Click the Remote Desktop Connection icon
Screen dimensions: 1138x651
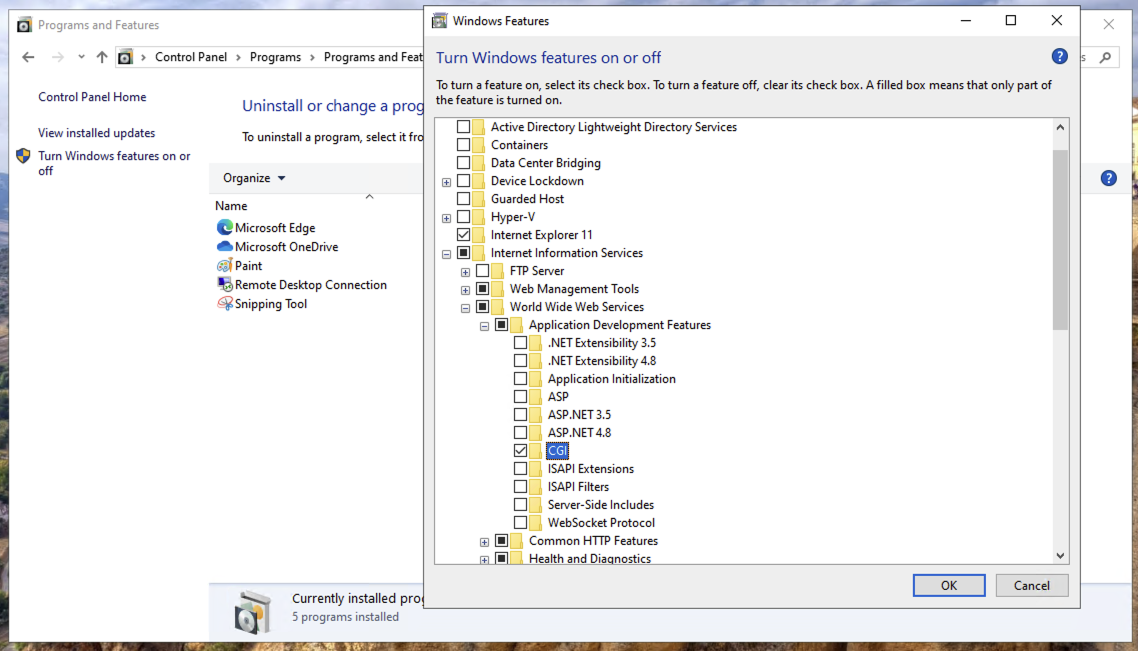pos(224,284)
